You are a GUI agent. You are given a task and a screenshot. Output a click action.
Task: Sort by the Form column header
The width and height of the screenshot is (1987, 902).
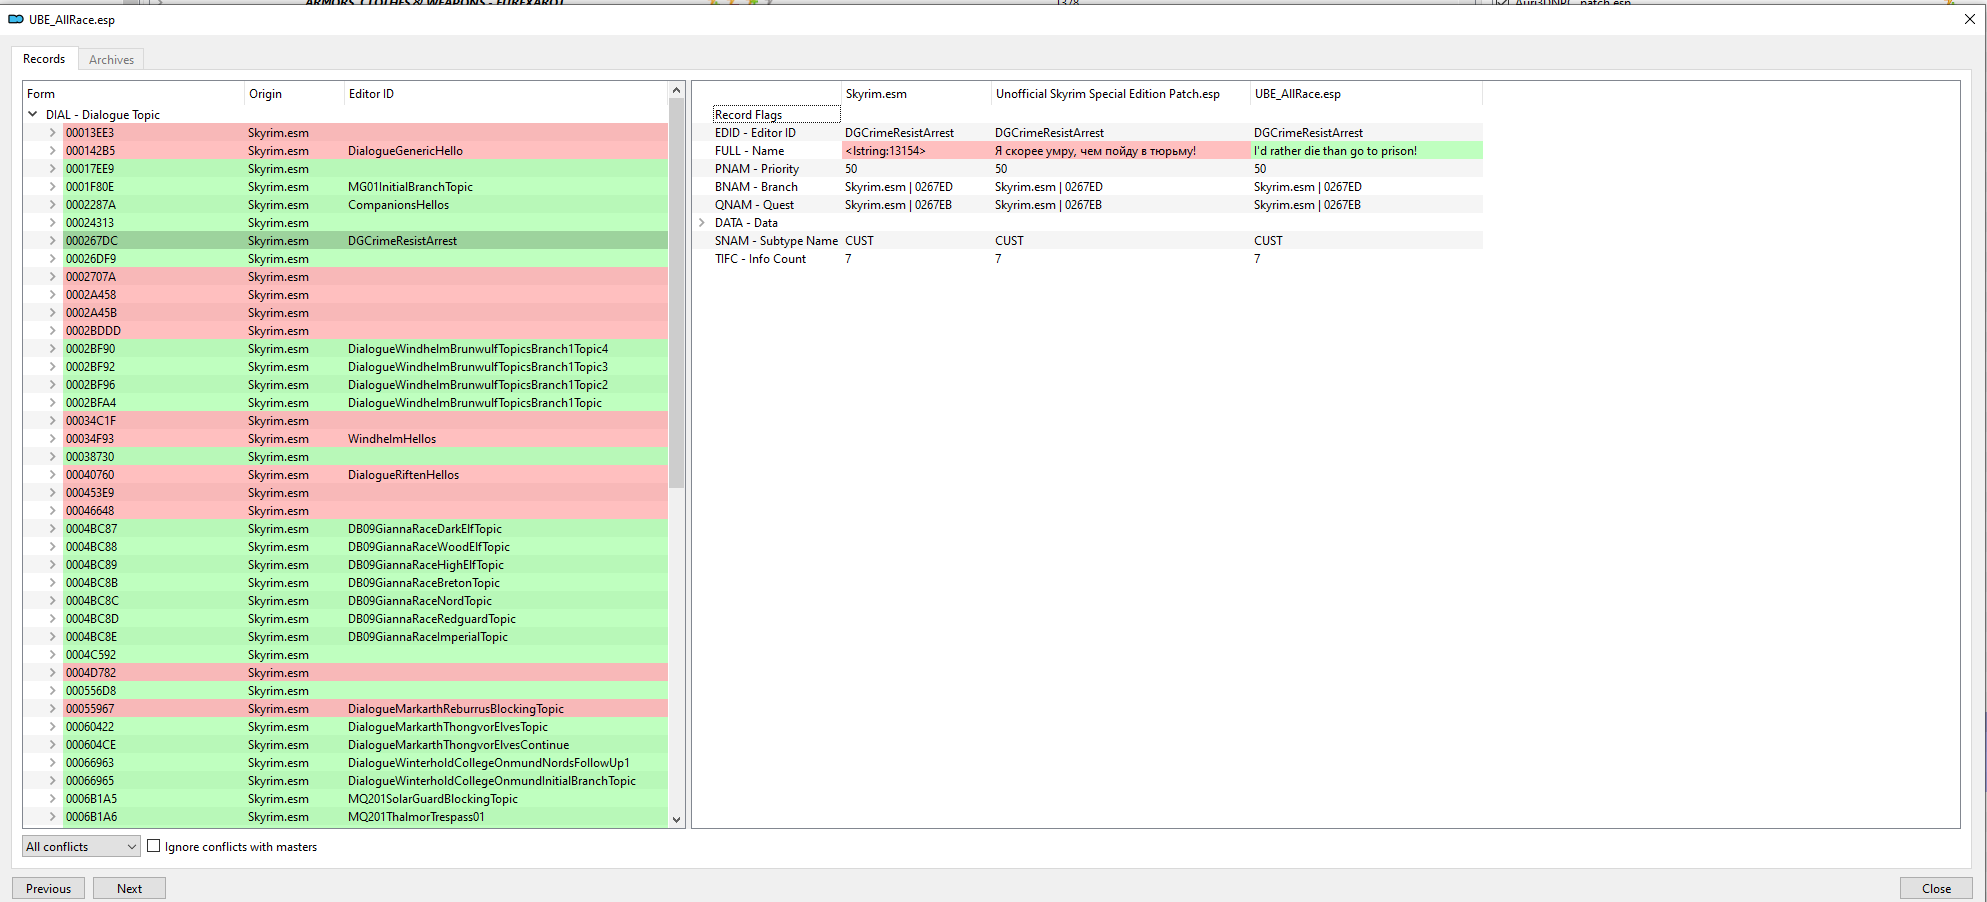click(134, 94)
